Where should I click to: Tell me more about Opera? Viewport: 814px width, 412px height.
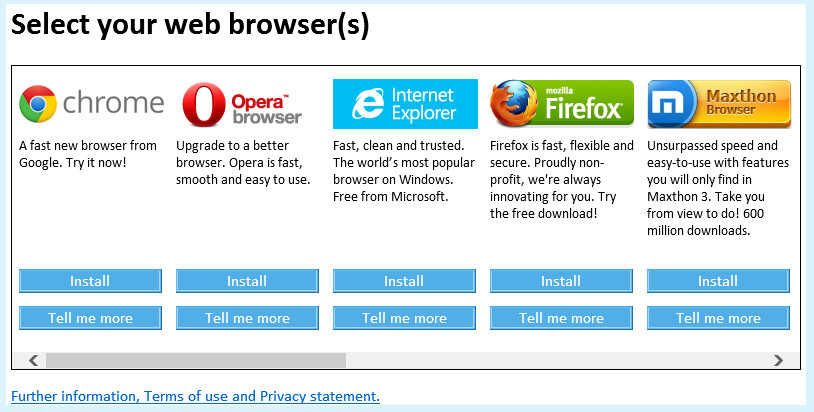click(x=247, y=318)
